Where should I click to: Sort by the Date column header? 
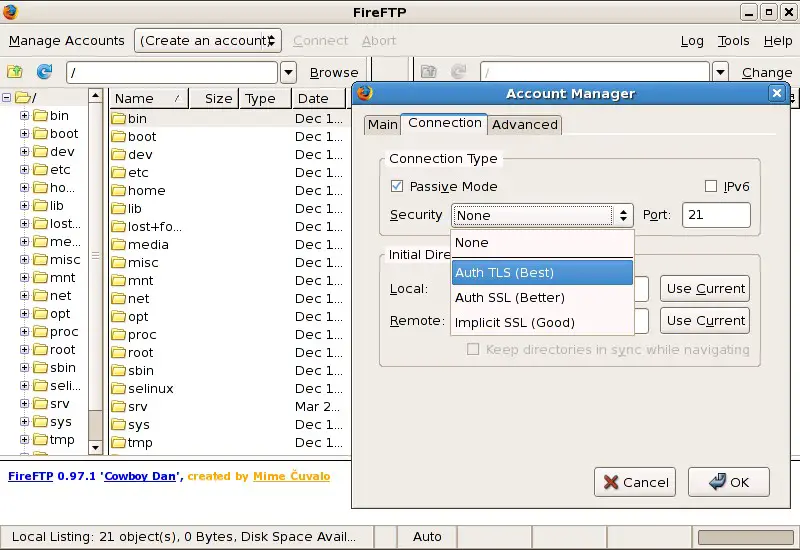321,98
